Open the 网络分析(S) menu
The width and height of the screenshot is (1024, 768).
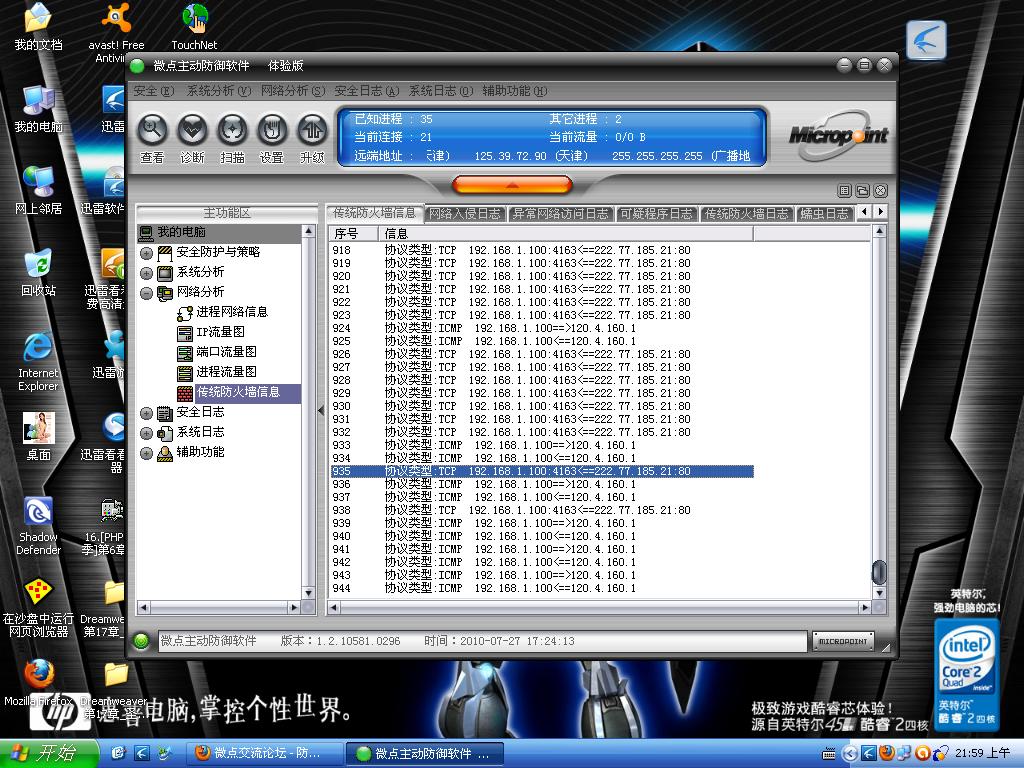coord(293,91)
